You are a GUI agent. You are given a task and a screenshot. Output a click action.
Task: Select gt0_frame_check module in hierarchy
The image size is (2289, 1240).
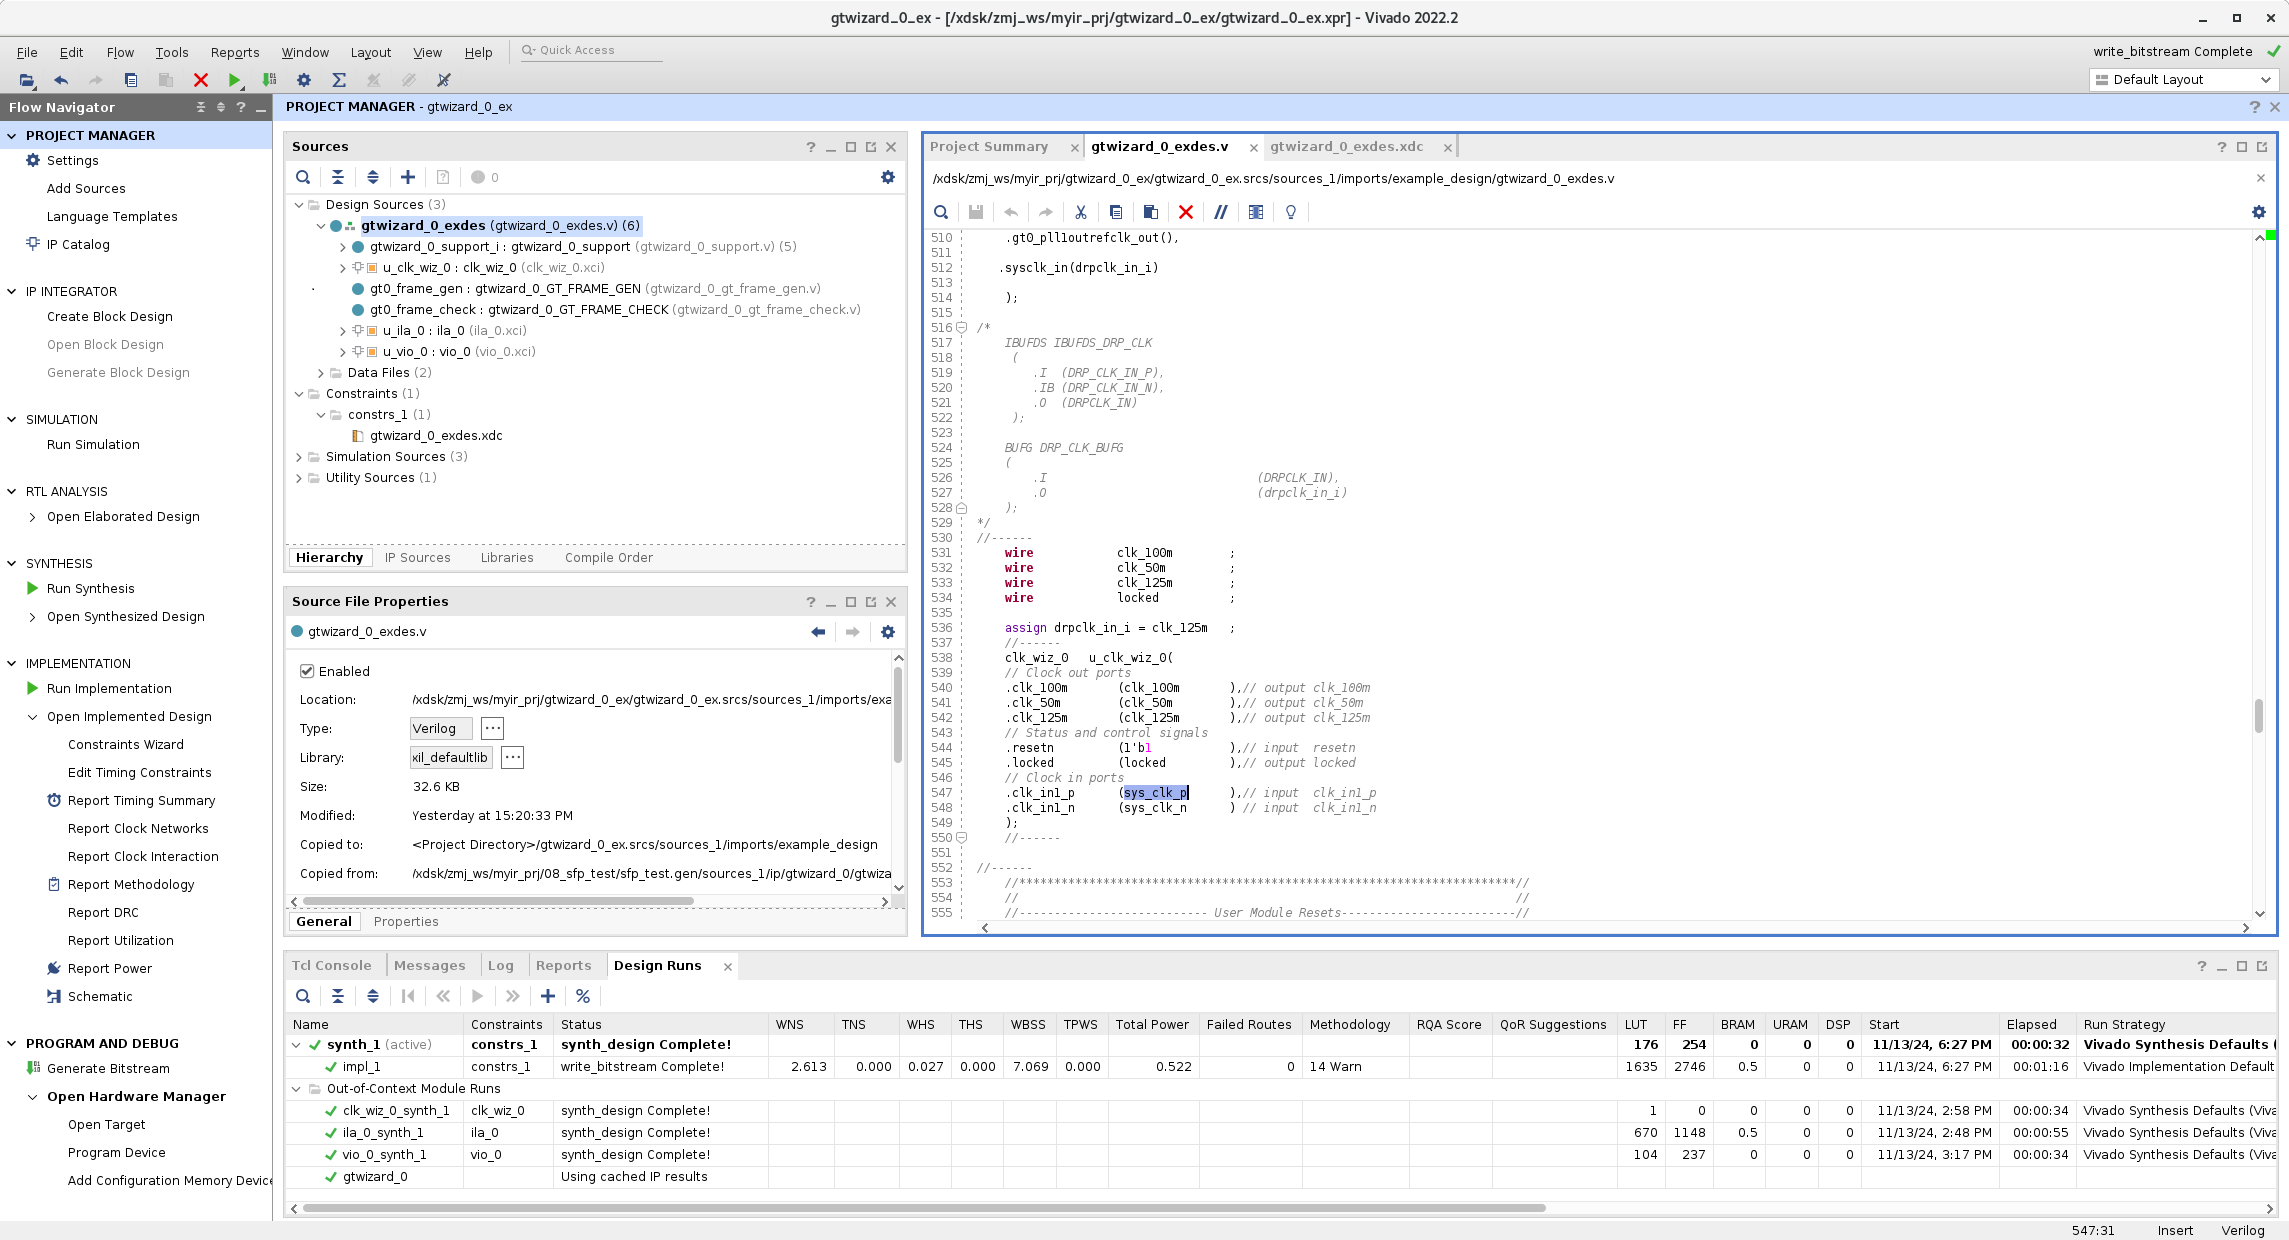[615, 310]
